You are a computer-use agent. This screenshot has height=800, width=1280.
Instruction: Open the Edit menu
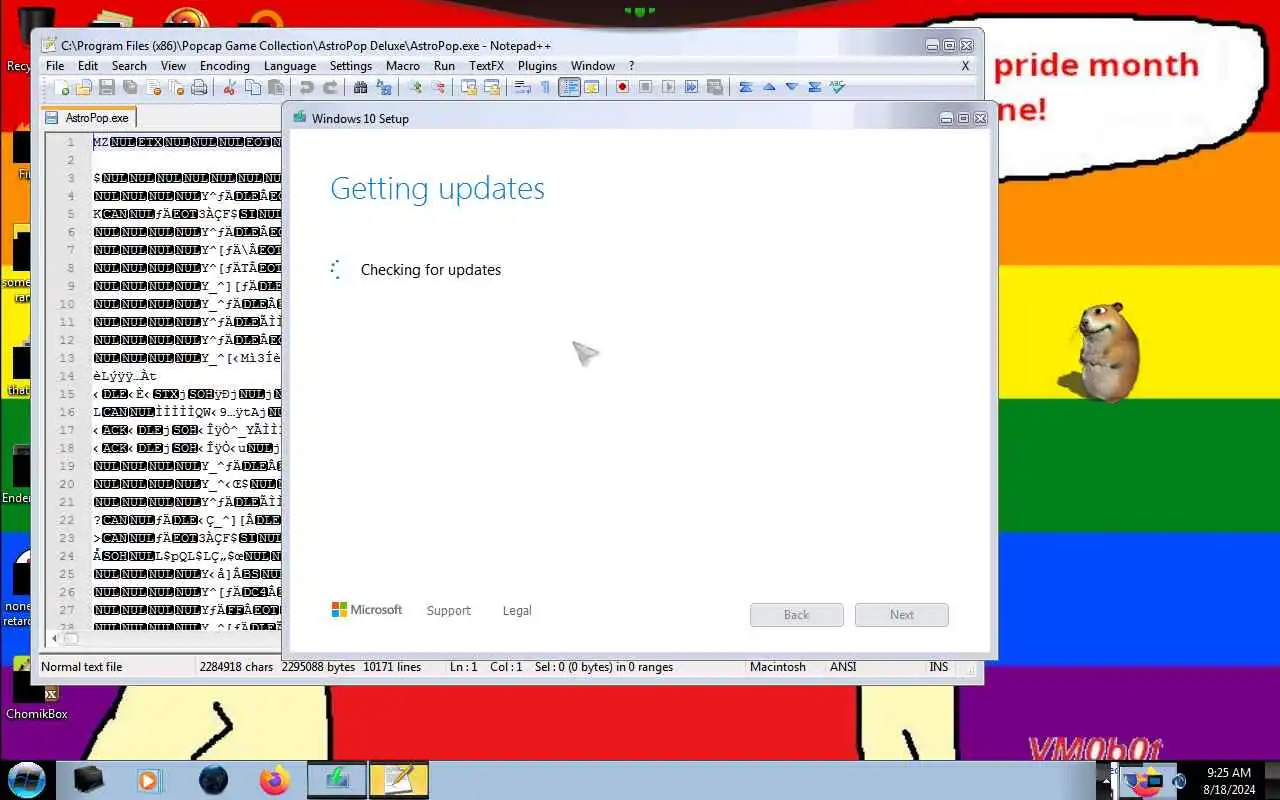coord(88,66)
